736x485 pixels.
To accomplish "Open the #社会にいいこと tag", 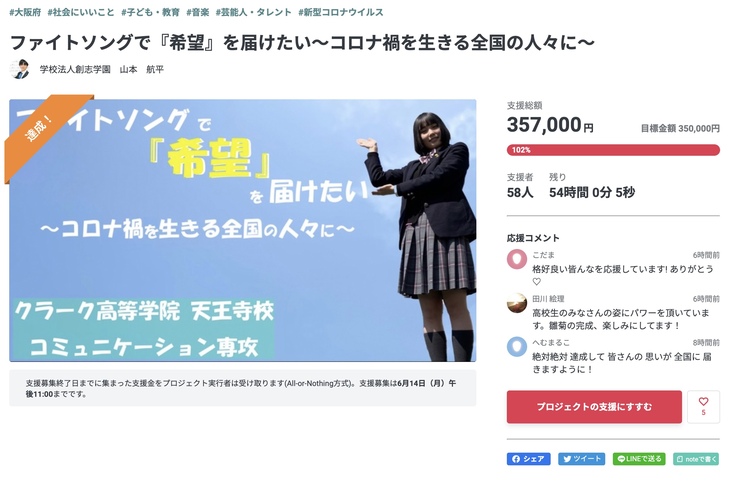I will [81, 12].
